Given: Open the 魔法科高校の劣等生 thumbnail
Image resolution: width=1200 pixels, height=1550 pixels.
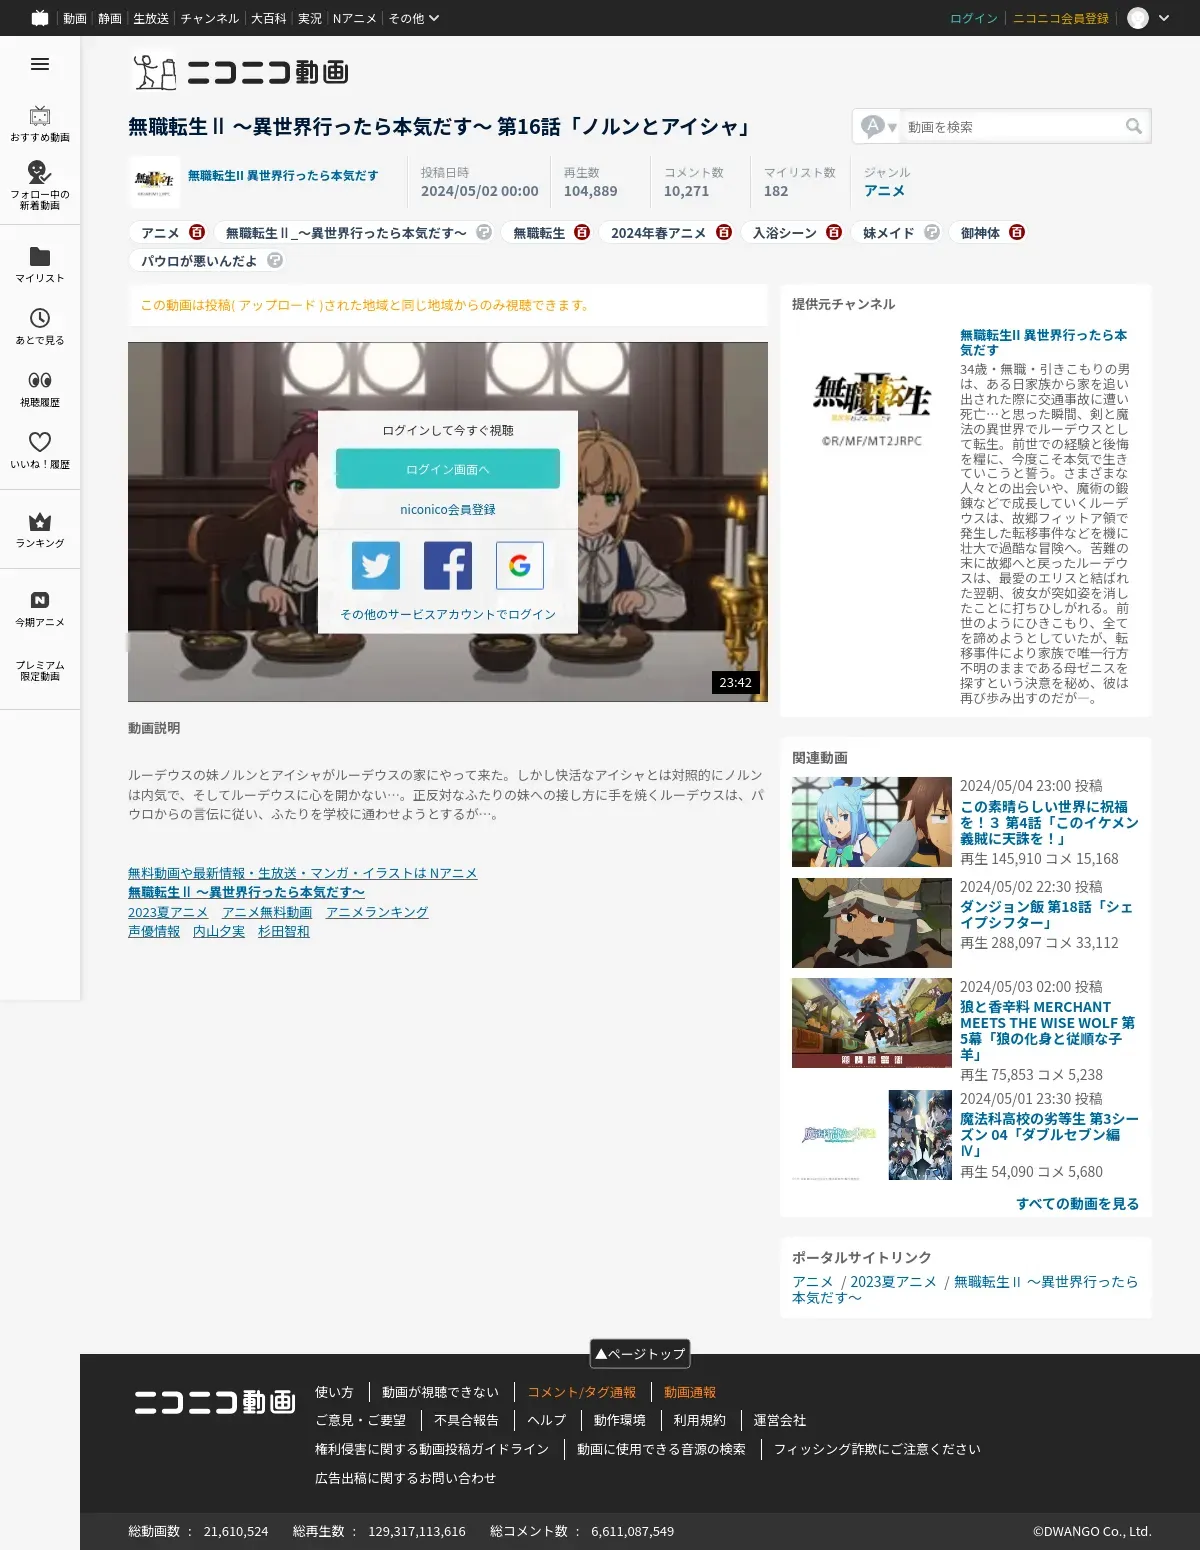Looking at the screenshot, I should point(872,1135).
